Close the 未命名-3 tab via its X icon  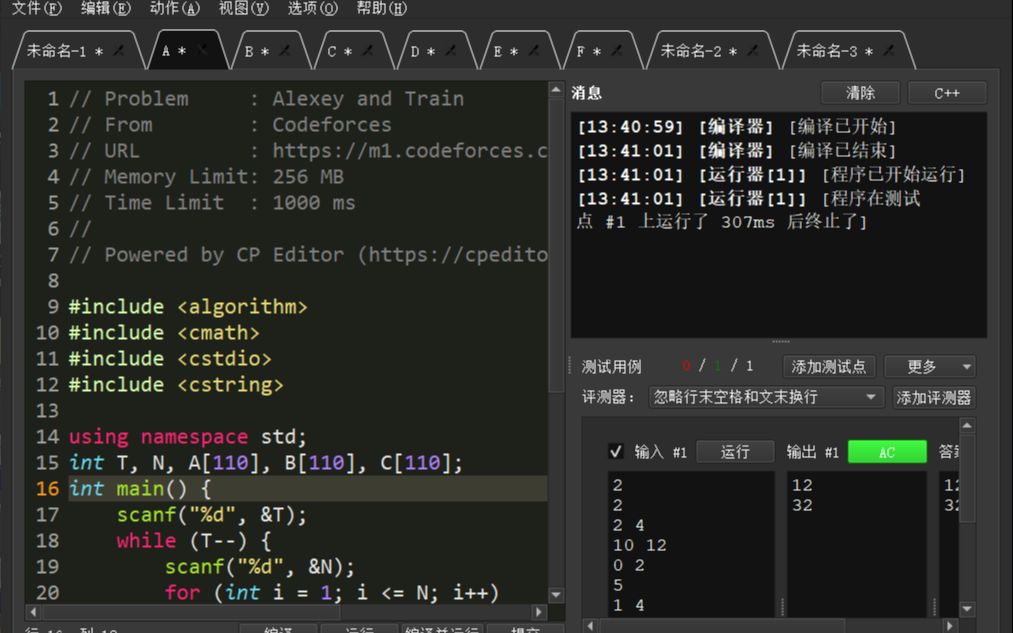[x=890, y=50]
